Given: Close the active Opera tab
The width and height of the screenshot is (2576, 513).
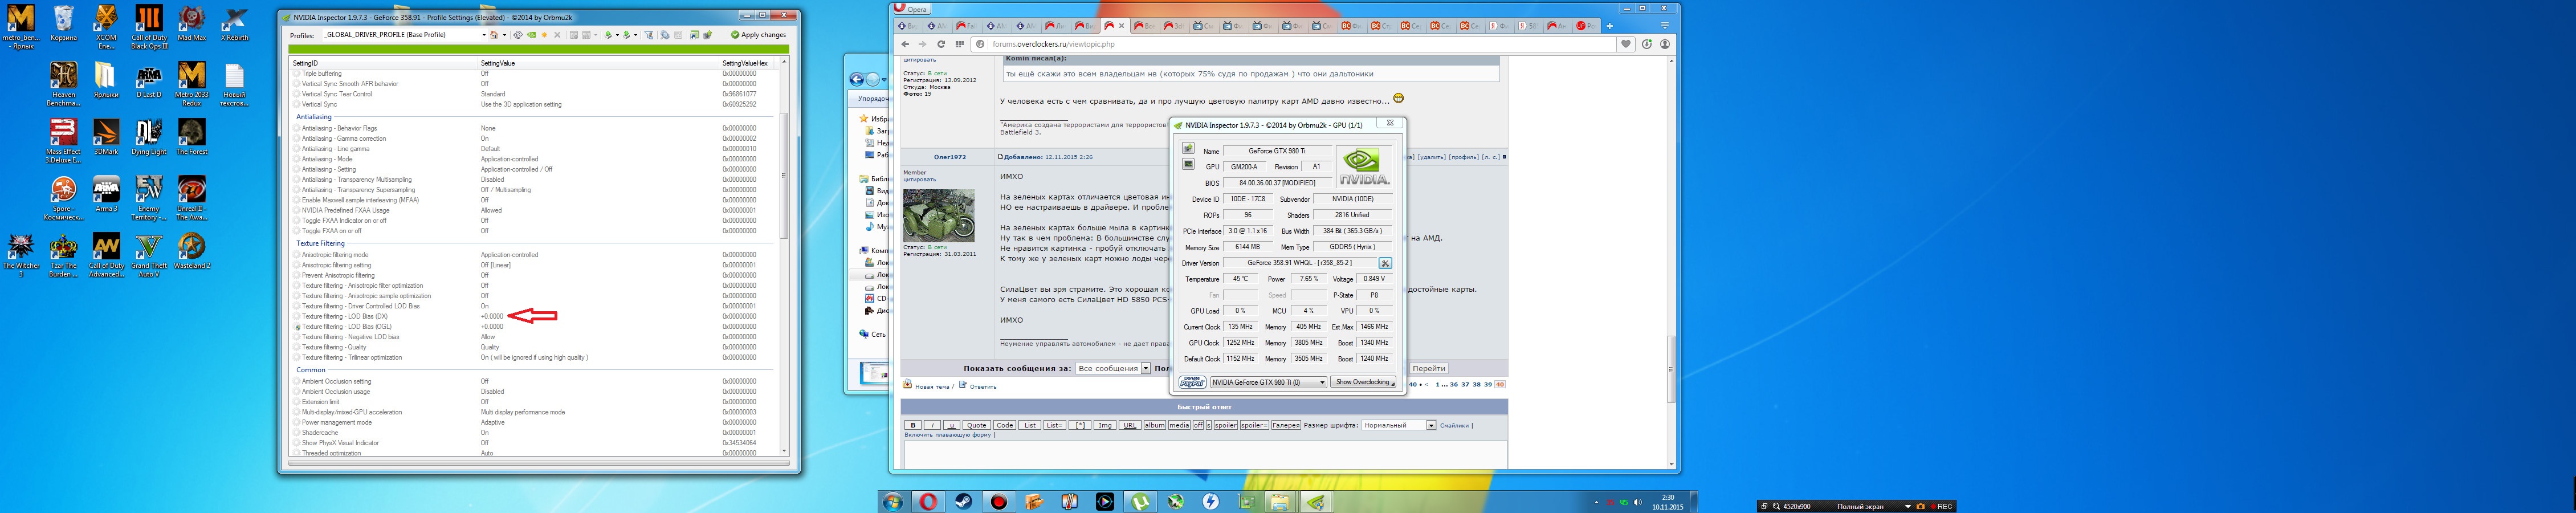Looking at the screenshot, I should (1122, 26).
